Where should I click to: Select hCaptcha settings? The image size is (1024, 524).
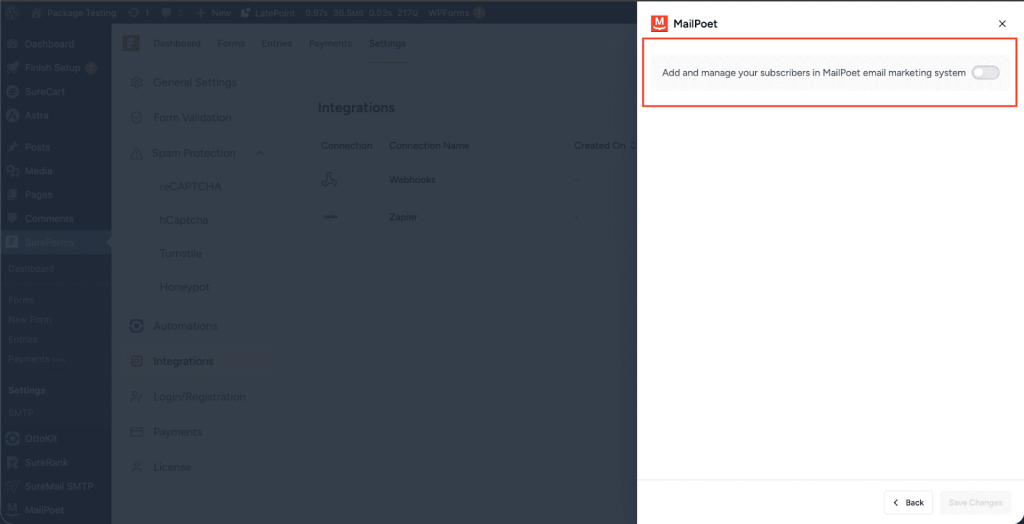pos(184,220)
